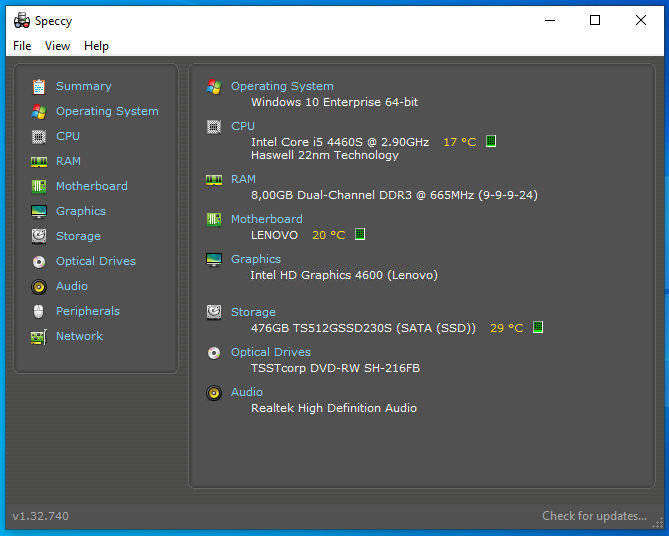Image resolution: width=669 pixels, height=536 pixels.
Task: Click the Storage hard drive icon in sidebar
Action: (x=39, y=236)
